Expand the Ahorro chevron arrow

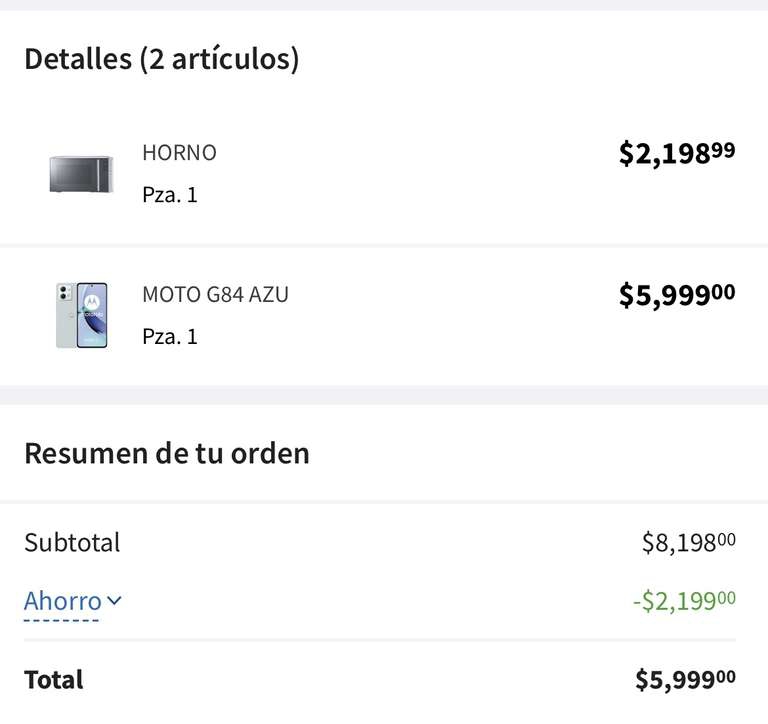tap(114, 601)
